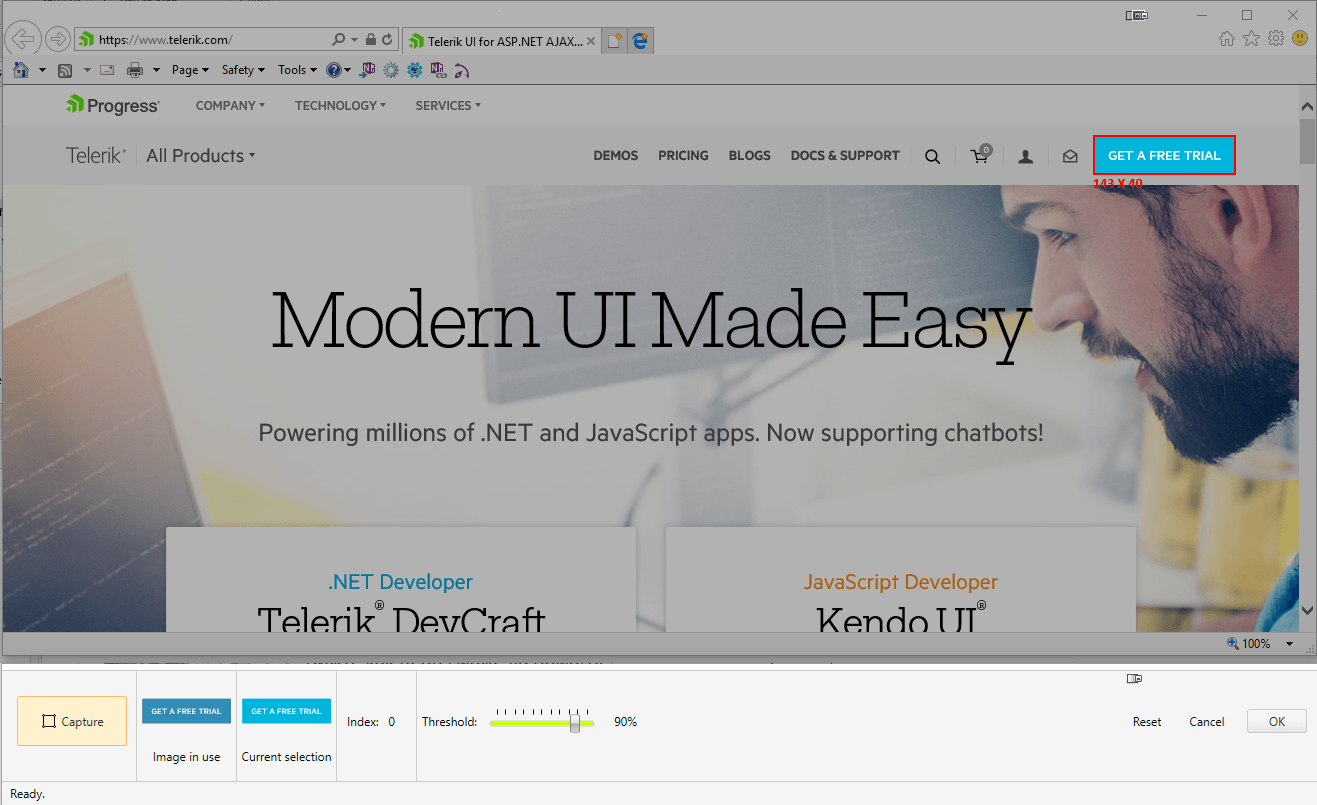Click the Image in use thumbnail

(187, 711)
